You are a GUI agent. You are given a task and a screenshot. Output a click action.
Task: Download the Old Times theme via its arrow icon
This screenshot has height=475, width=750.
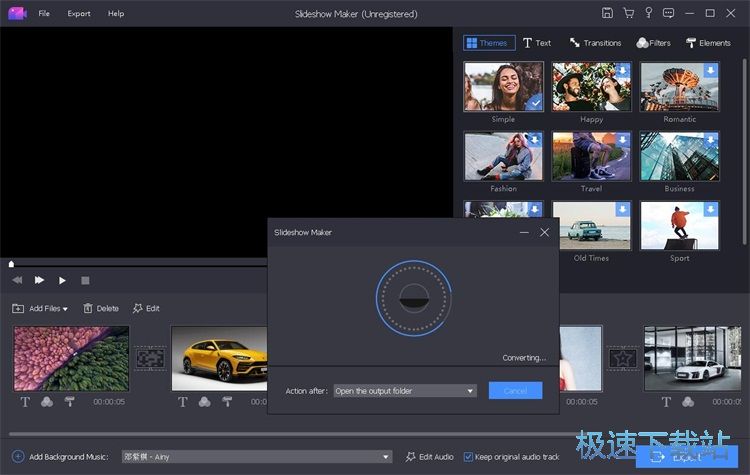[x=623, y=209]
